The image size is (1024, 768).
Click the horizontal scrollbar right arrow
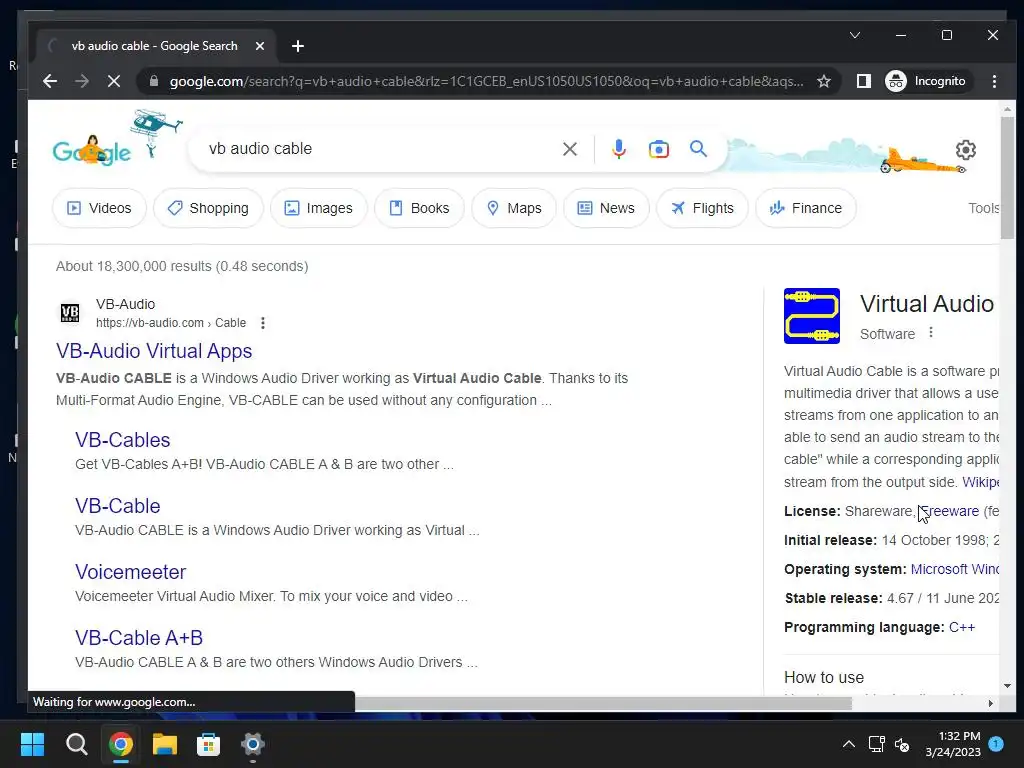991,703
